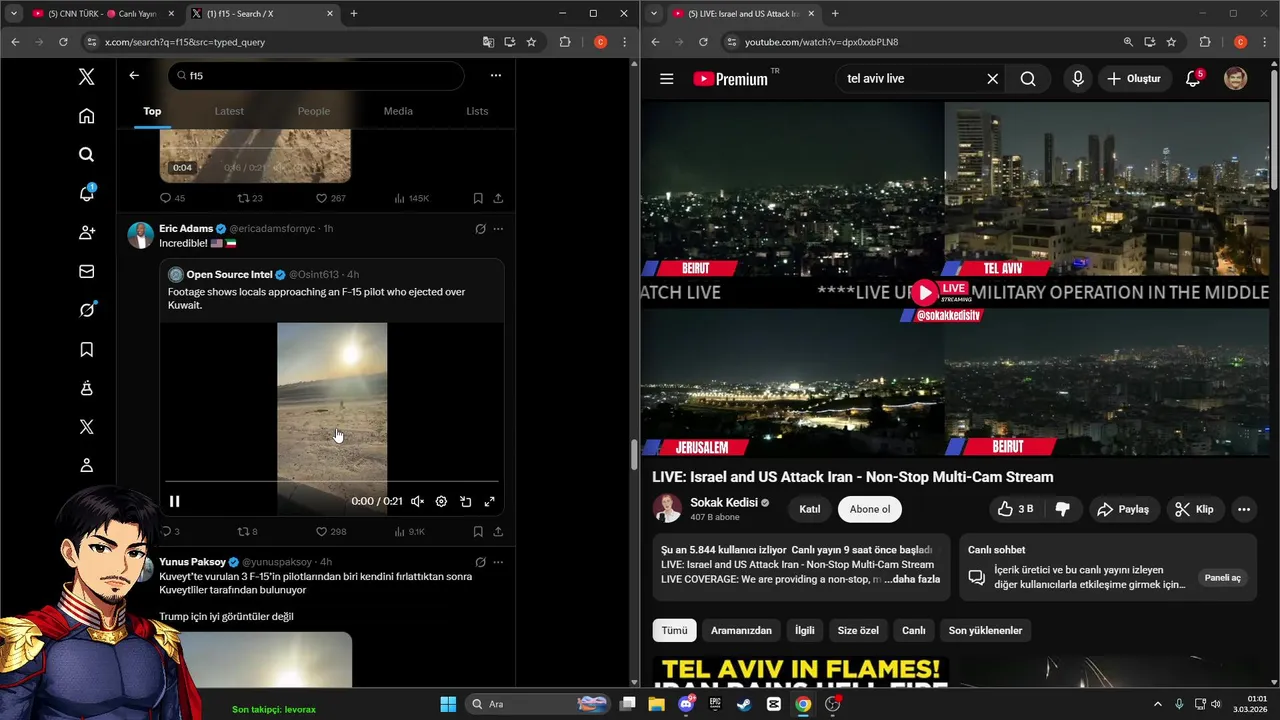Open Sokak Kedisi channel name
The image size is (1280, 720).
pyautogui.click(x=723, y=502)
